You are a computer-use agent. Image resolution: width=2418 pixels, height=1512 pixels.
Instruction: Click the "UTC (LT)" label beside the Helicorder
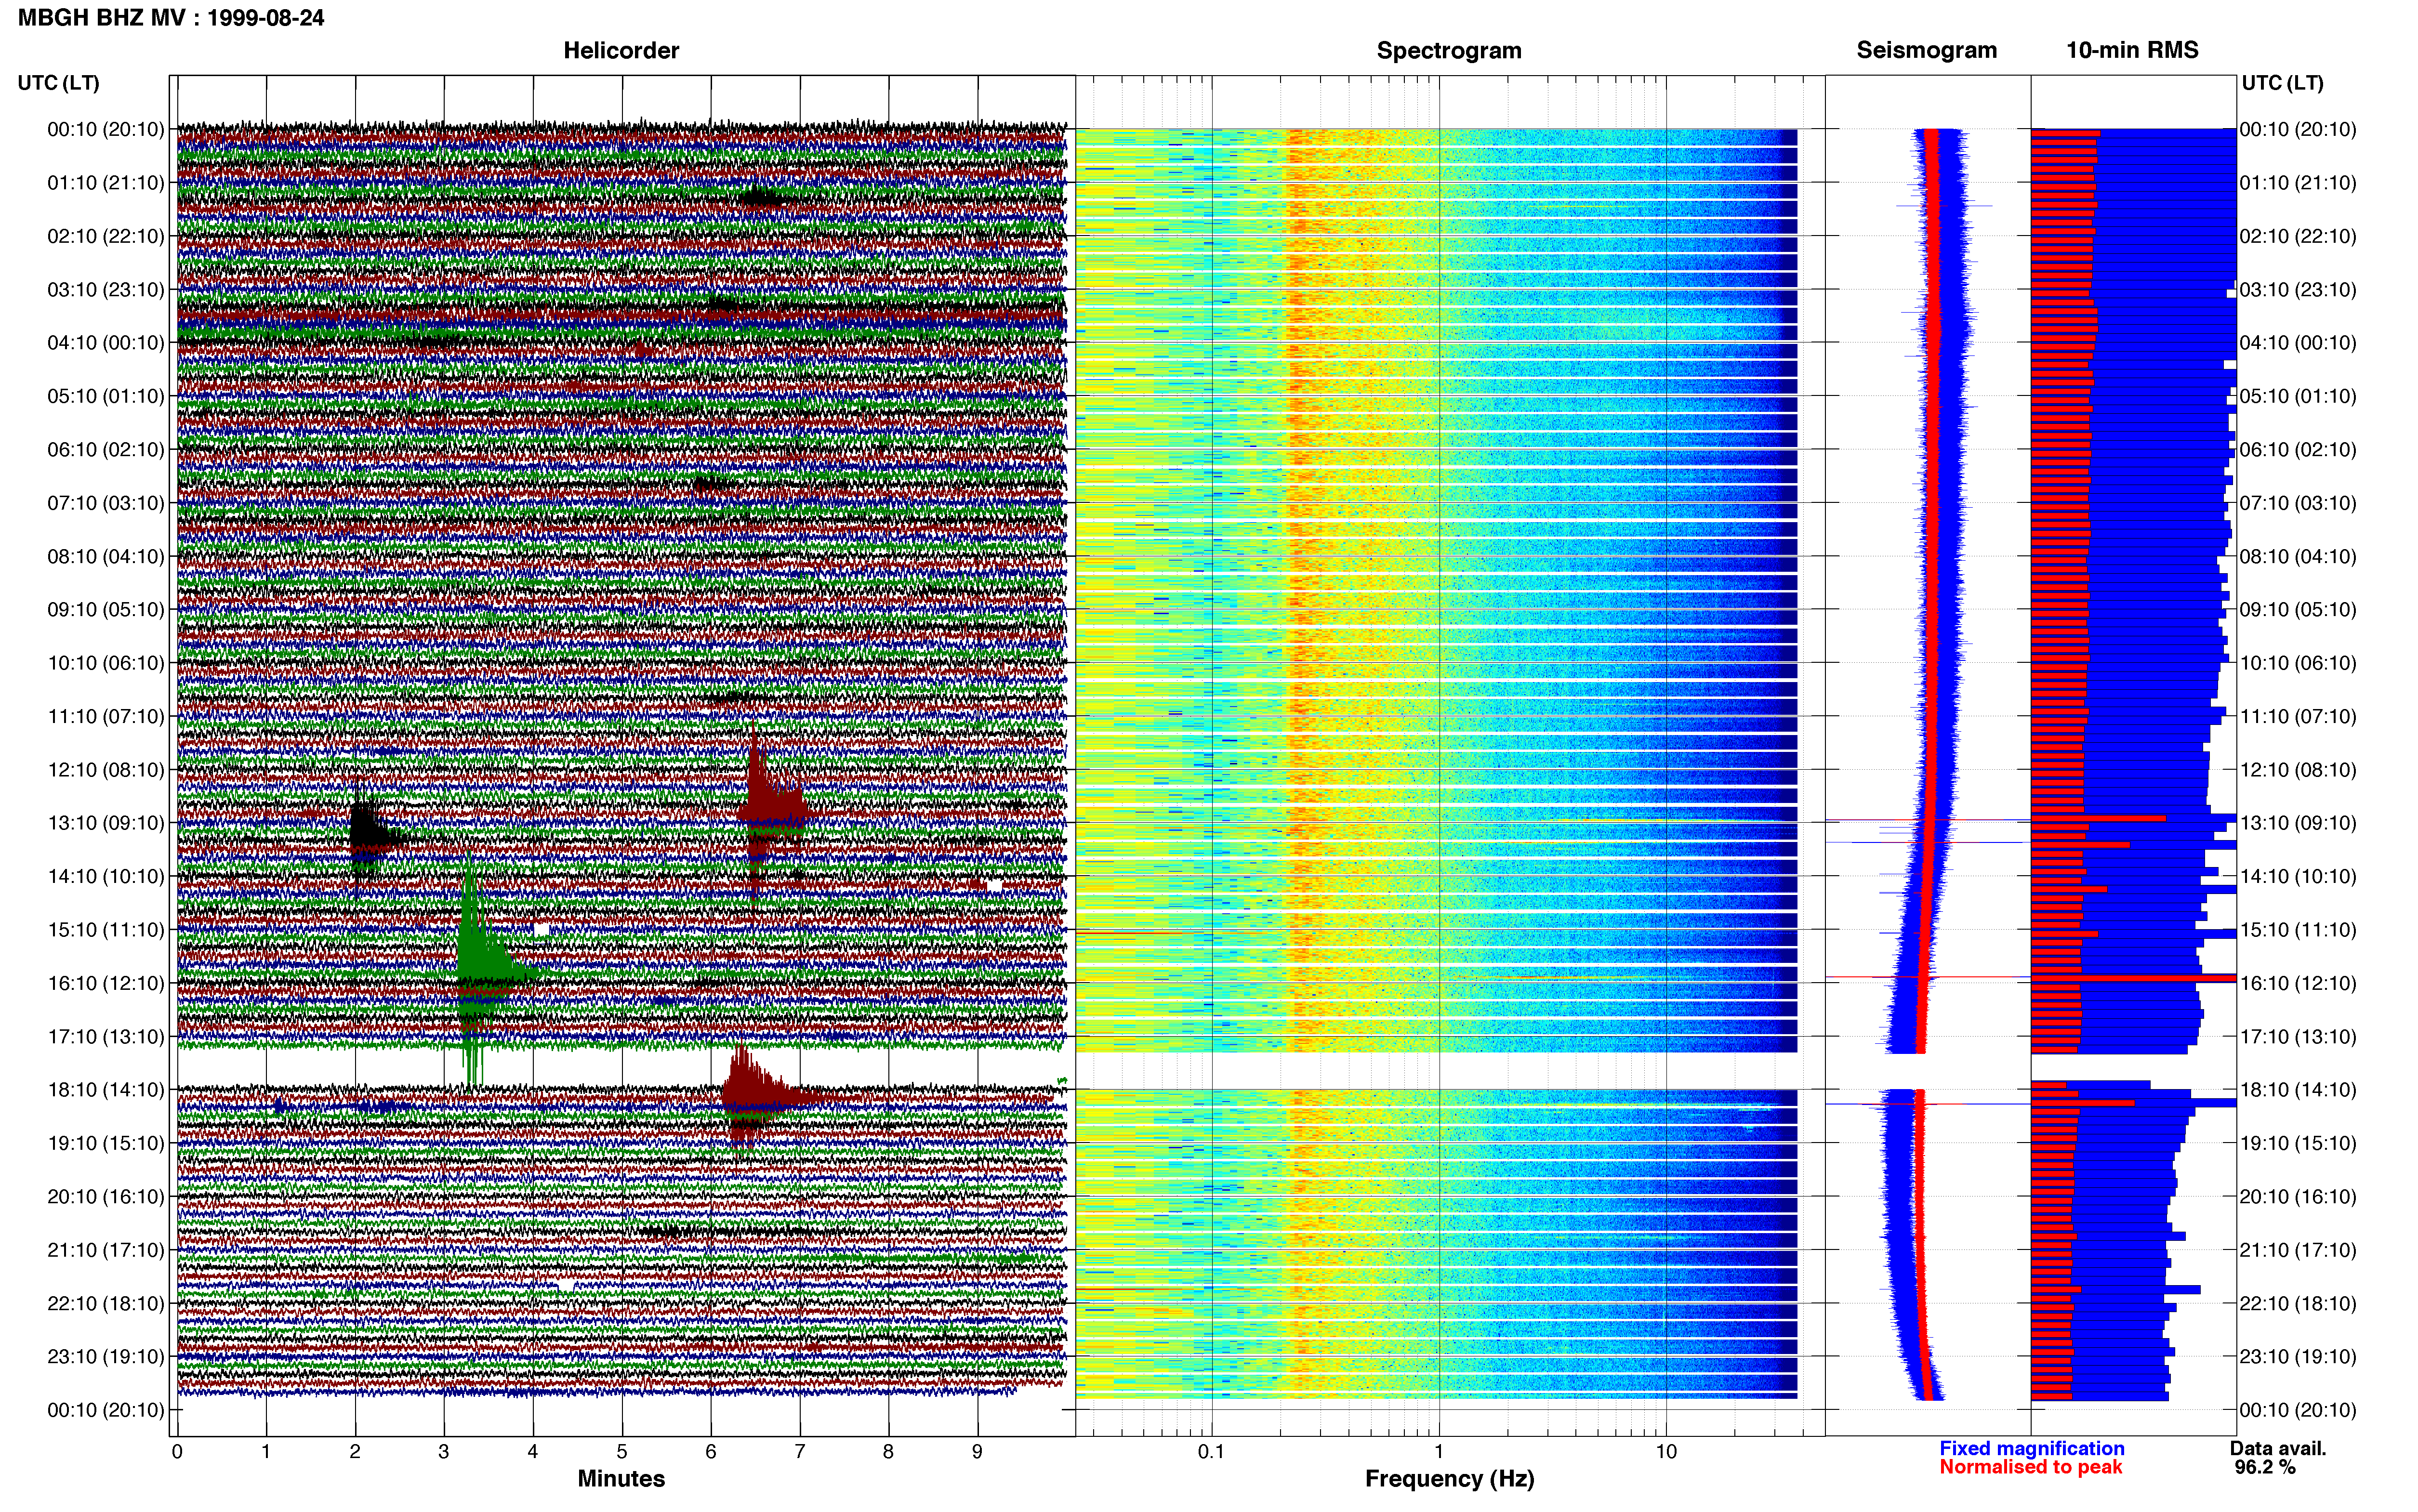point(58,82)
